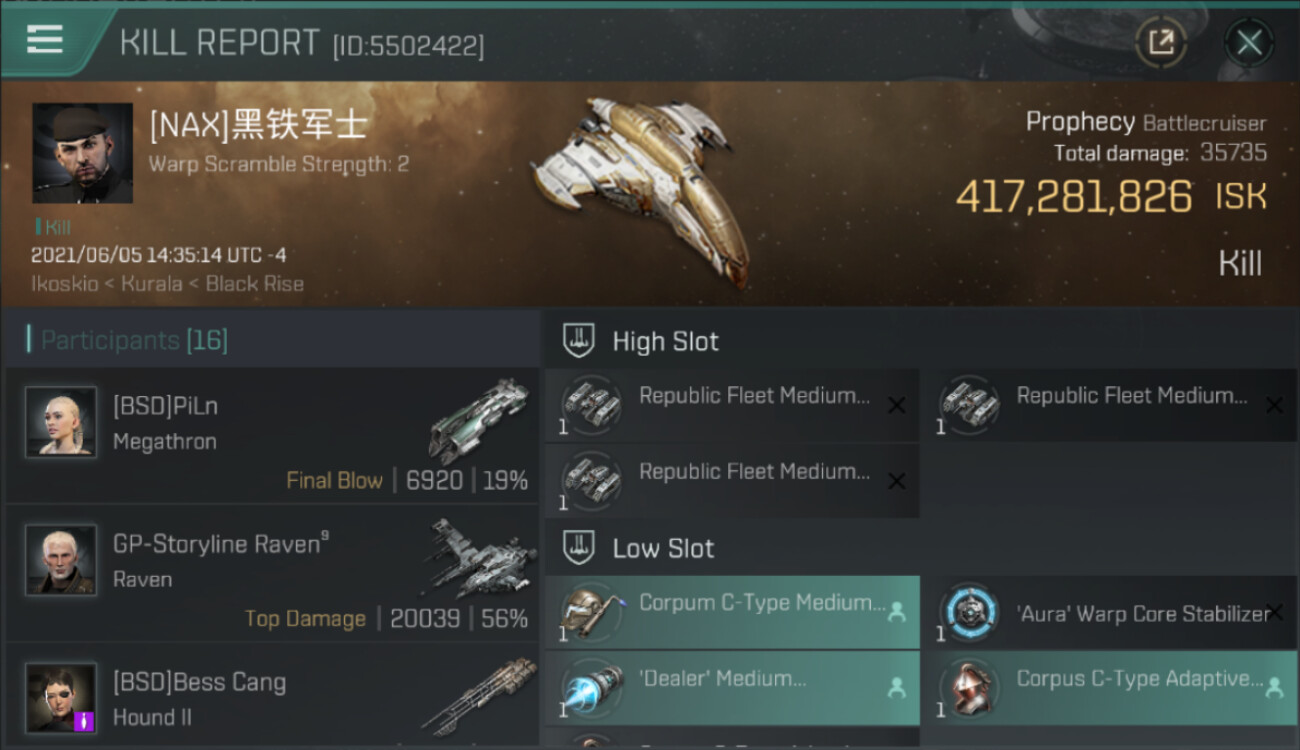Click the [NAX] victim pilot name

point(258,125)
